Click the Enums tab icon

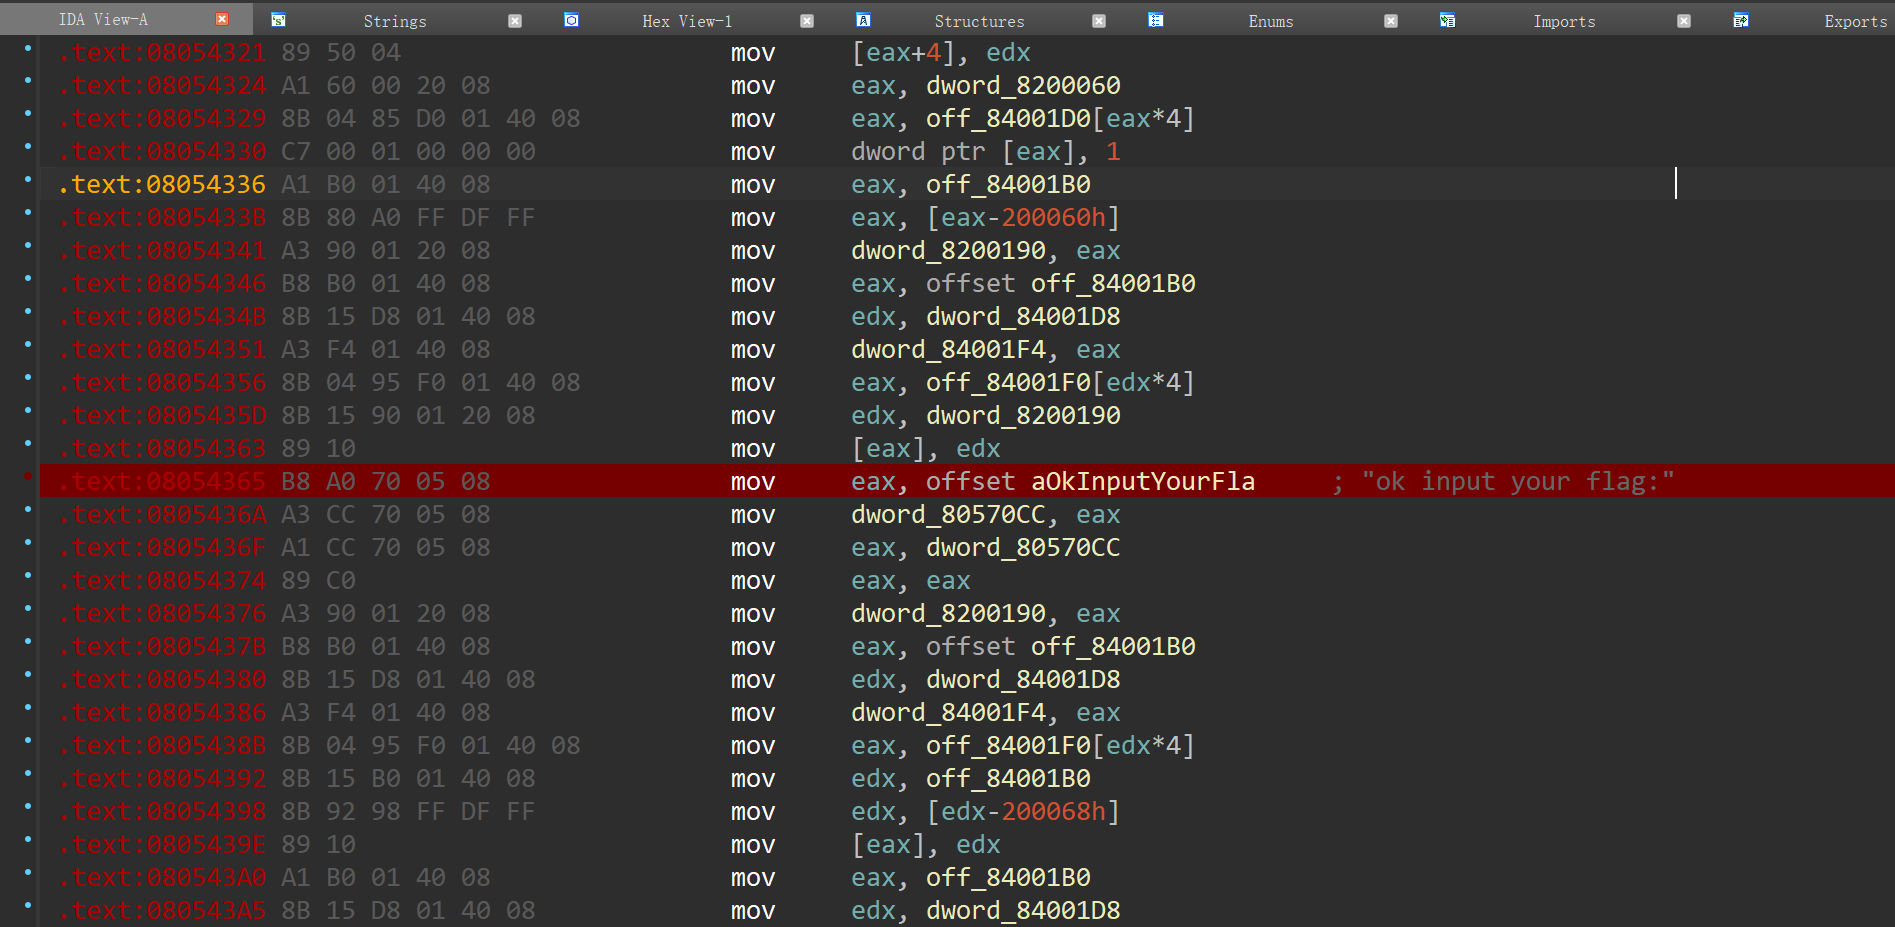1155,20
